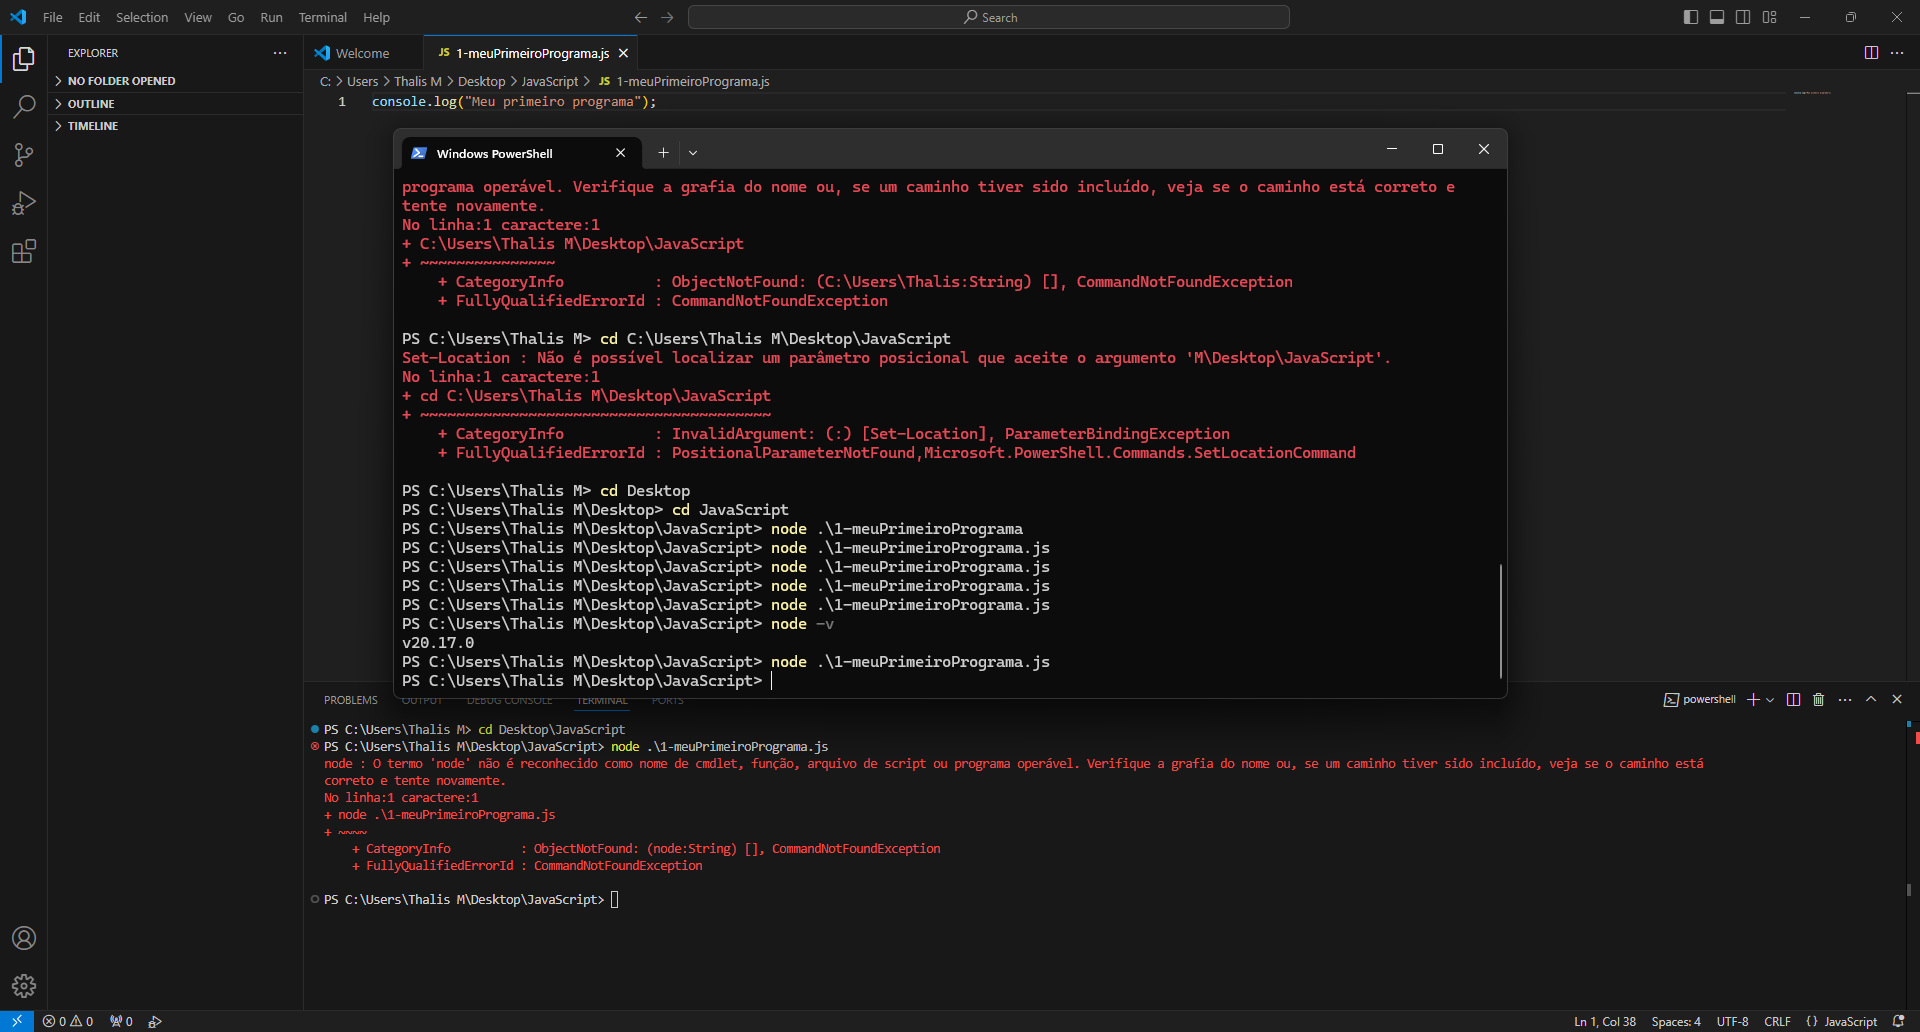Click the remote window indicator in status bar
Viewport: 1920px width, 1032px height.
coord(17,1021)
